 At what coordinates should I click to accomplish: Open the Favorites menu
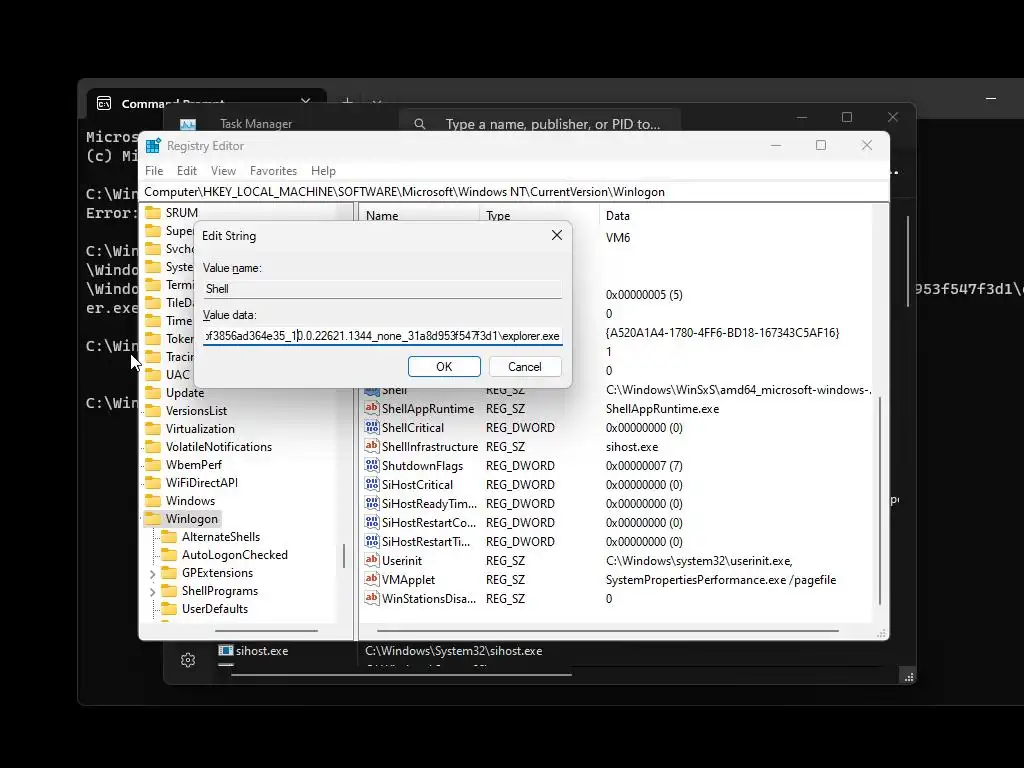tap(273, 170)
